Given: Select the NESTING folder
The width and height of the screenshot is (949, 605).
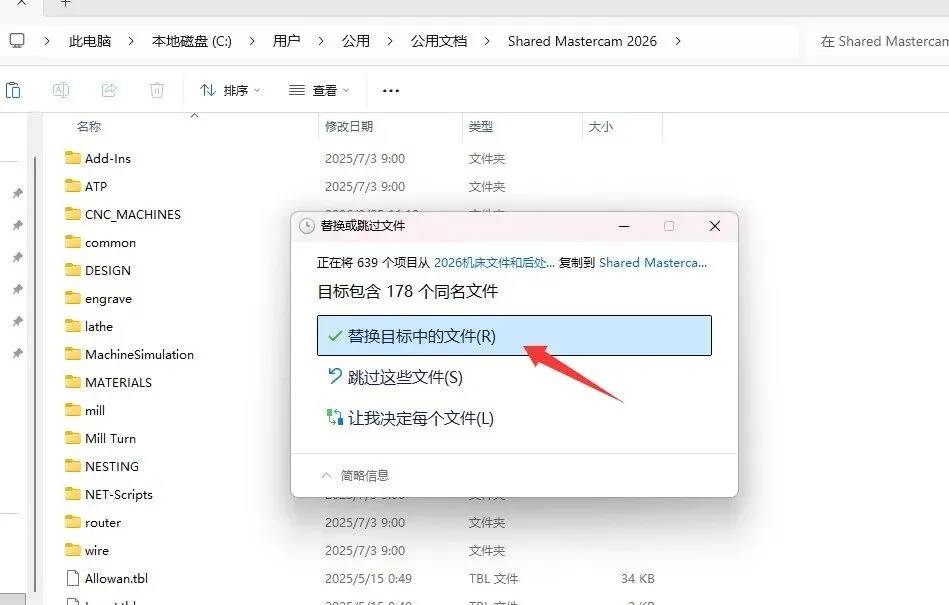Looking at the screenshot, I should [102, 466].
